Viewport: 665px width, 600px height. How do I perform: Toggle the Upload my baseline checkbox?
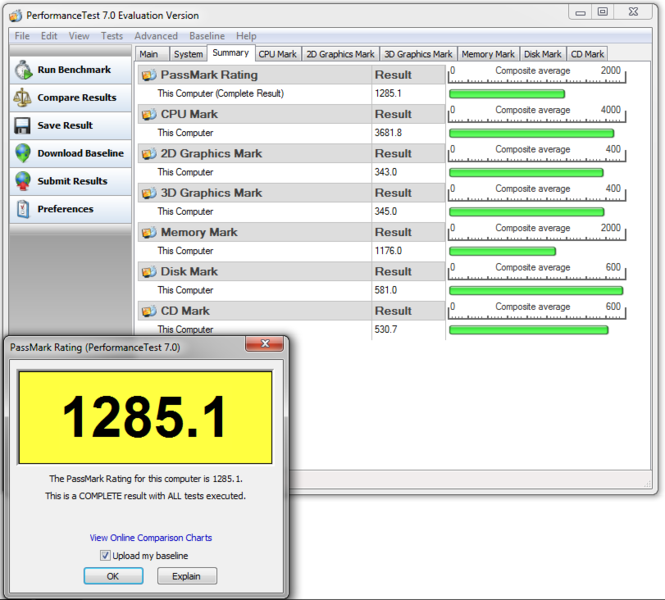(105, 555)
